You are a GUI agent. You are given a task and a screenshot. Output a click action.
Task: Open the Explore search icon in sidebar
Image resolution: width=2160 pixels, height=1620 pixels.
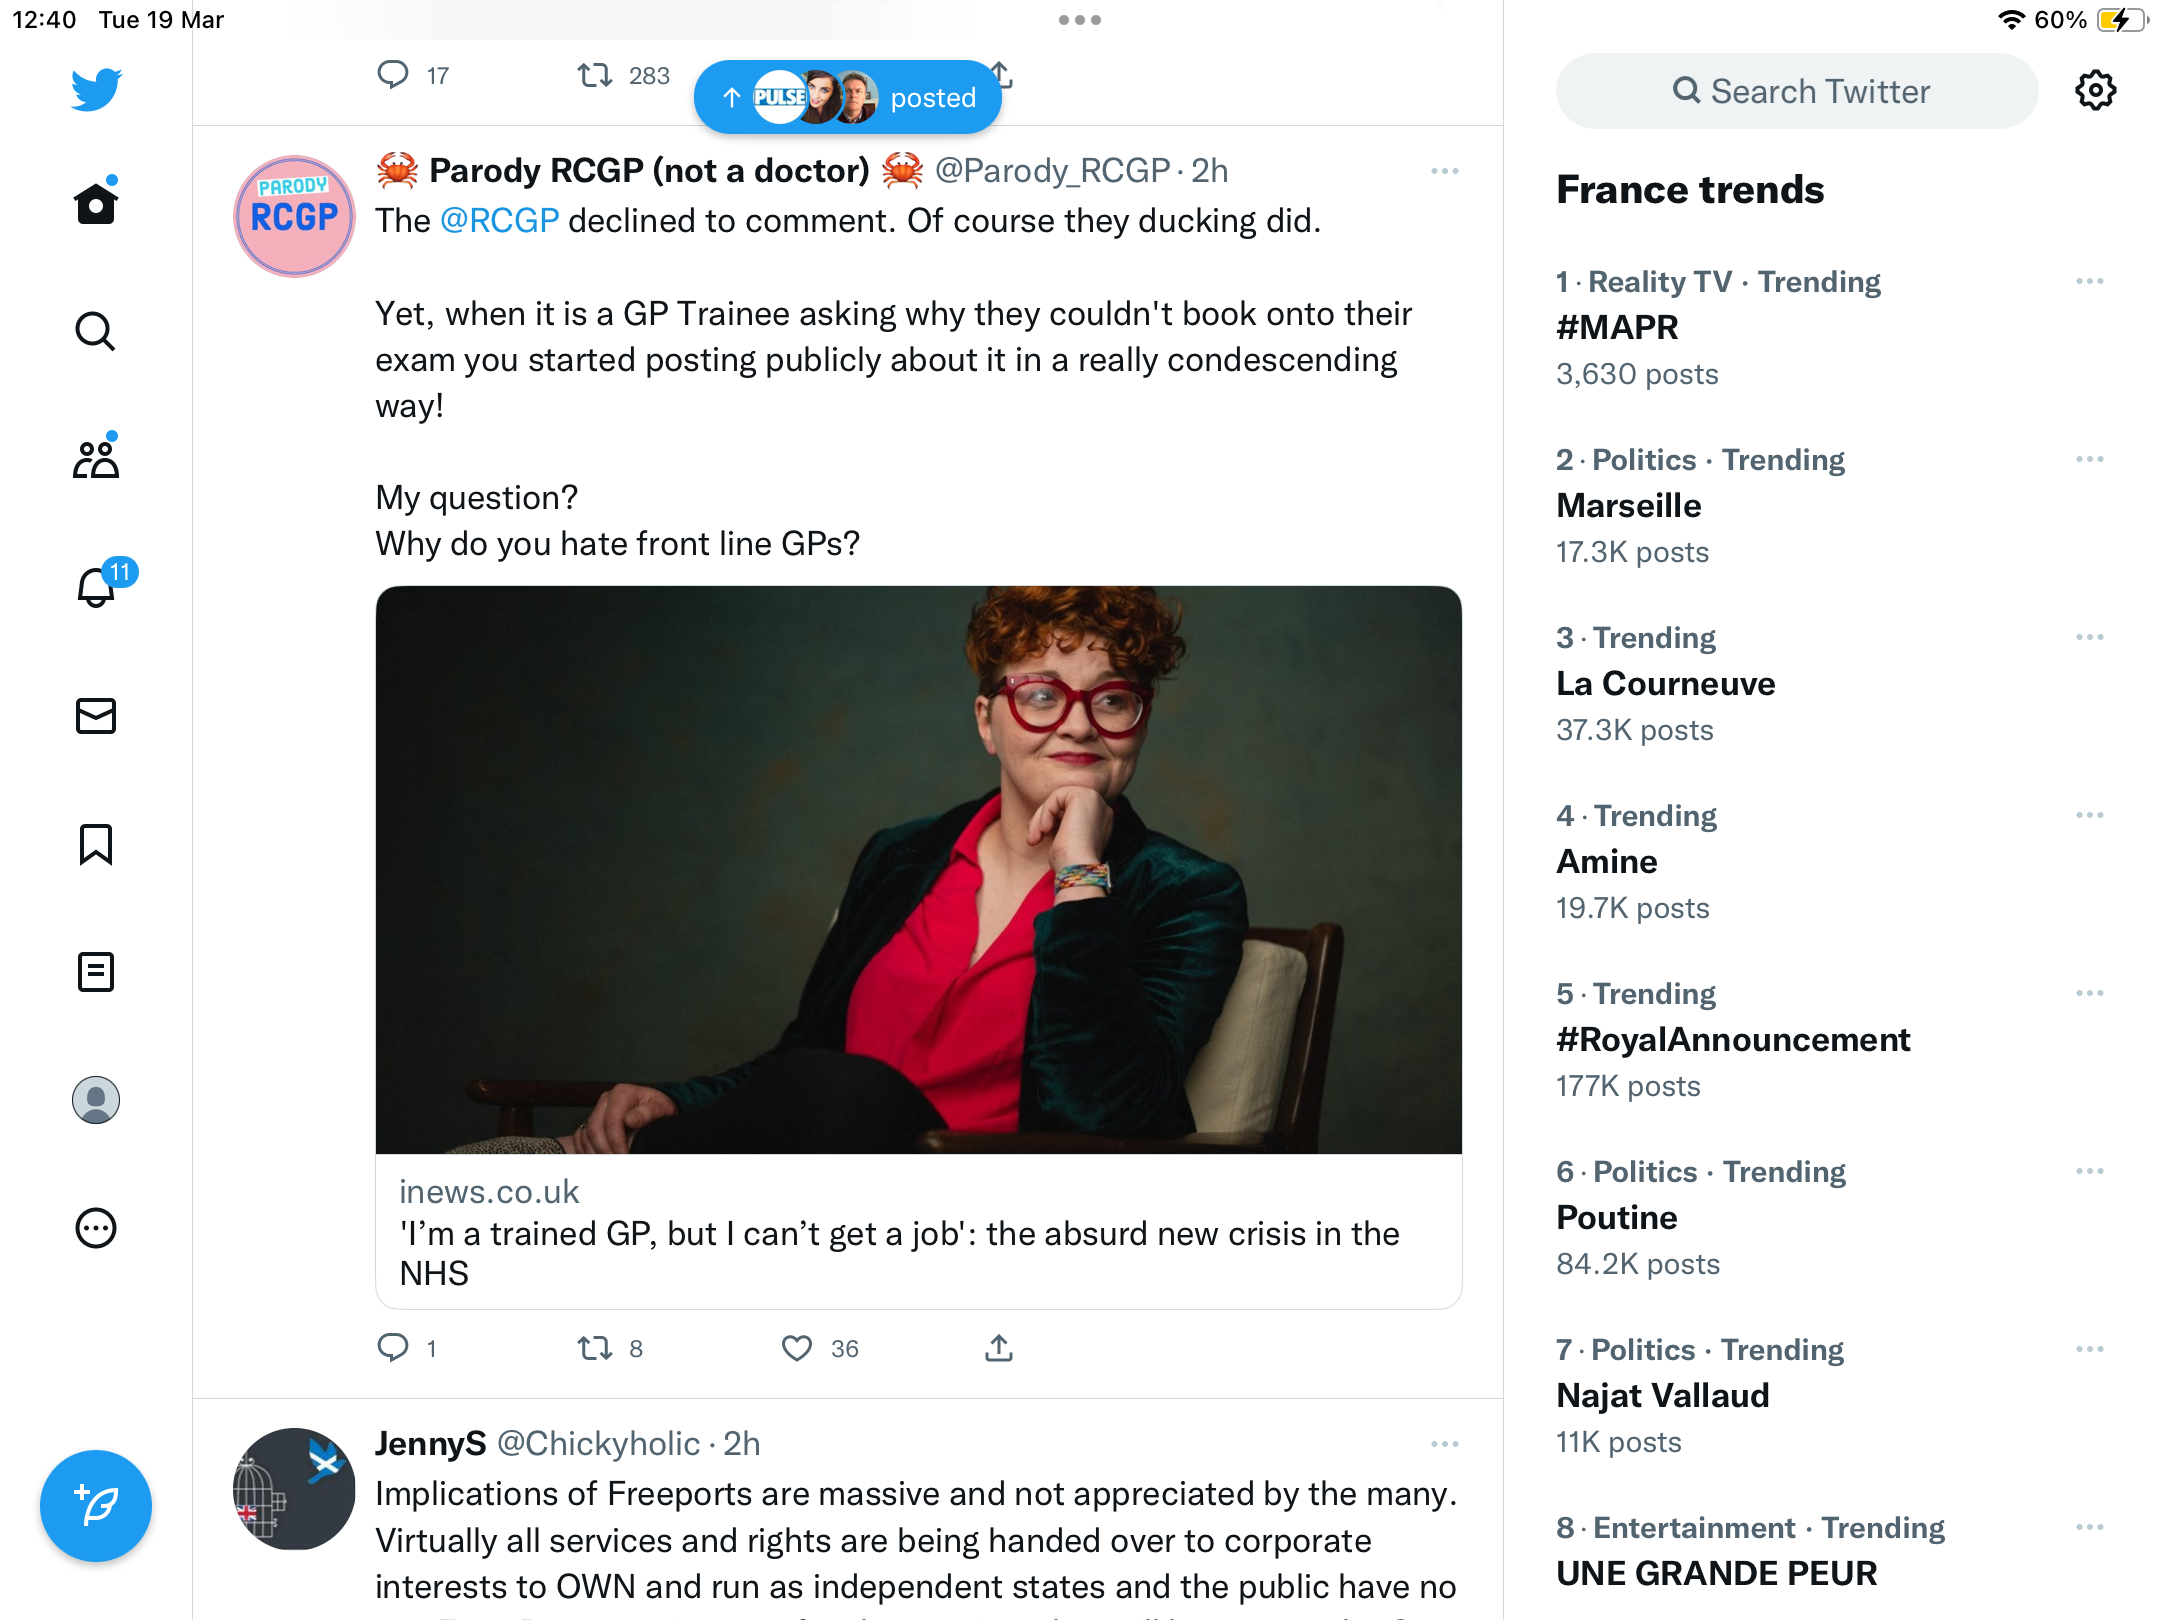[96, 331]
